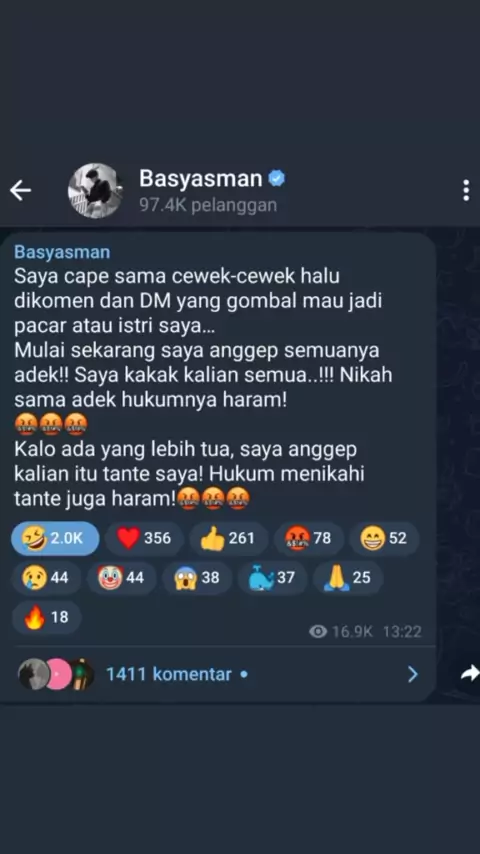Add the grinning face 52 reaction
Viewport: 480px width, 854px height.
click(384, 538)
